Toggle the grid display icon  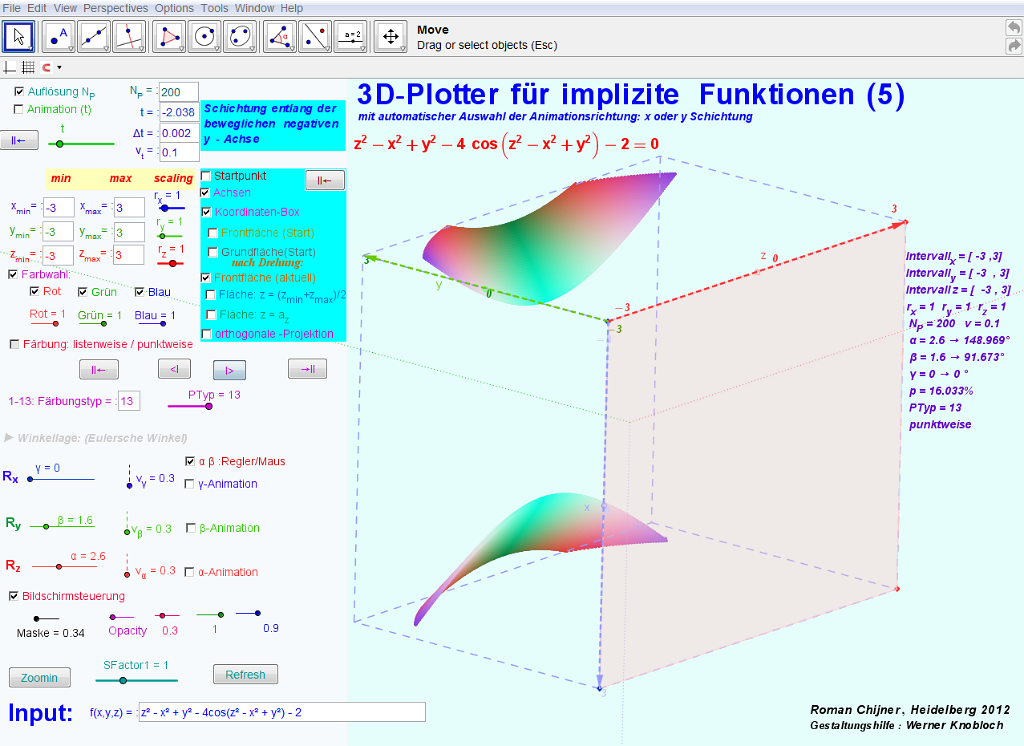(x=28, y=67)
